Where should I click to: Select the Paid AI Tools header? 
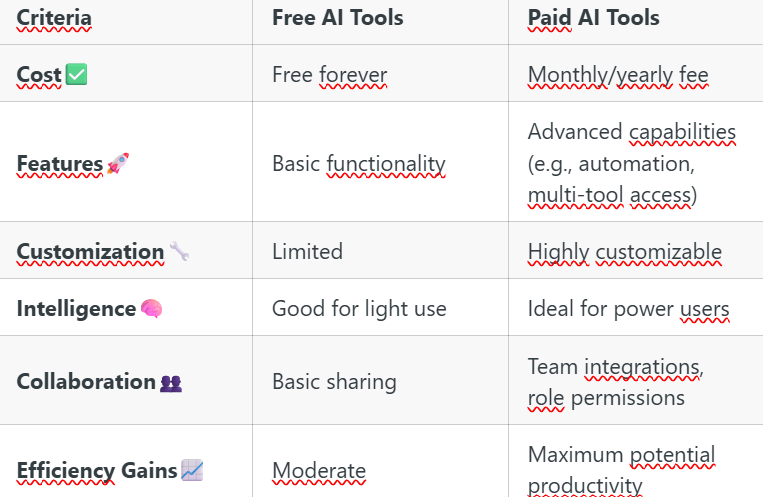pyautogui.click(x=594, y=18)
